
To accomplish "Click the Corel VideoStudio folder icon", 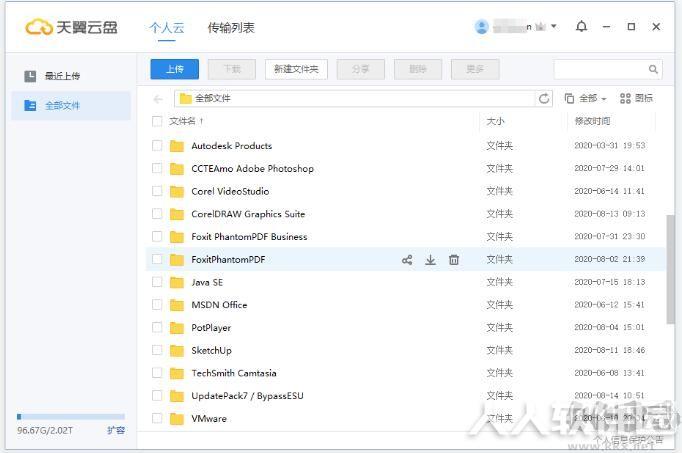I will pyautogui.click(x=177, y=191).
